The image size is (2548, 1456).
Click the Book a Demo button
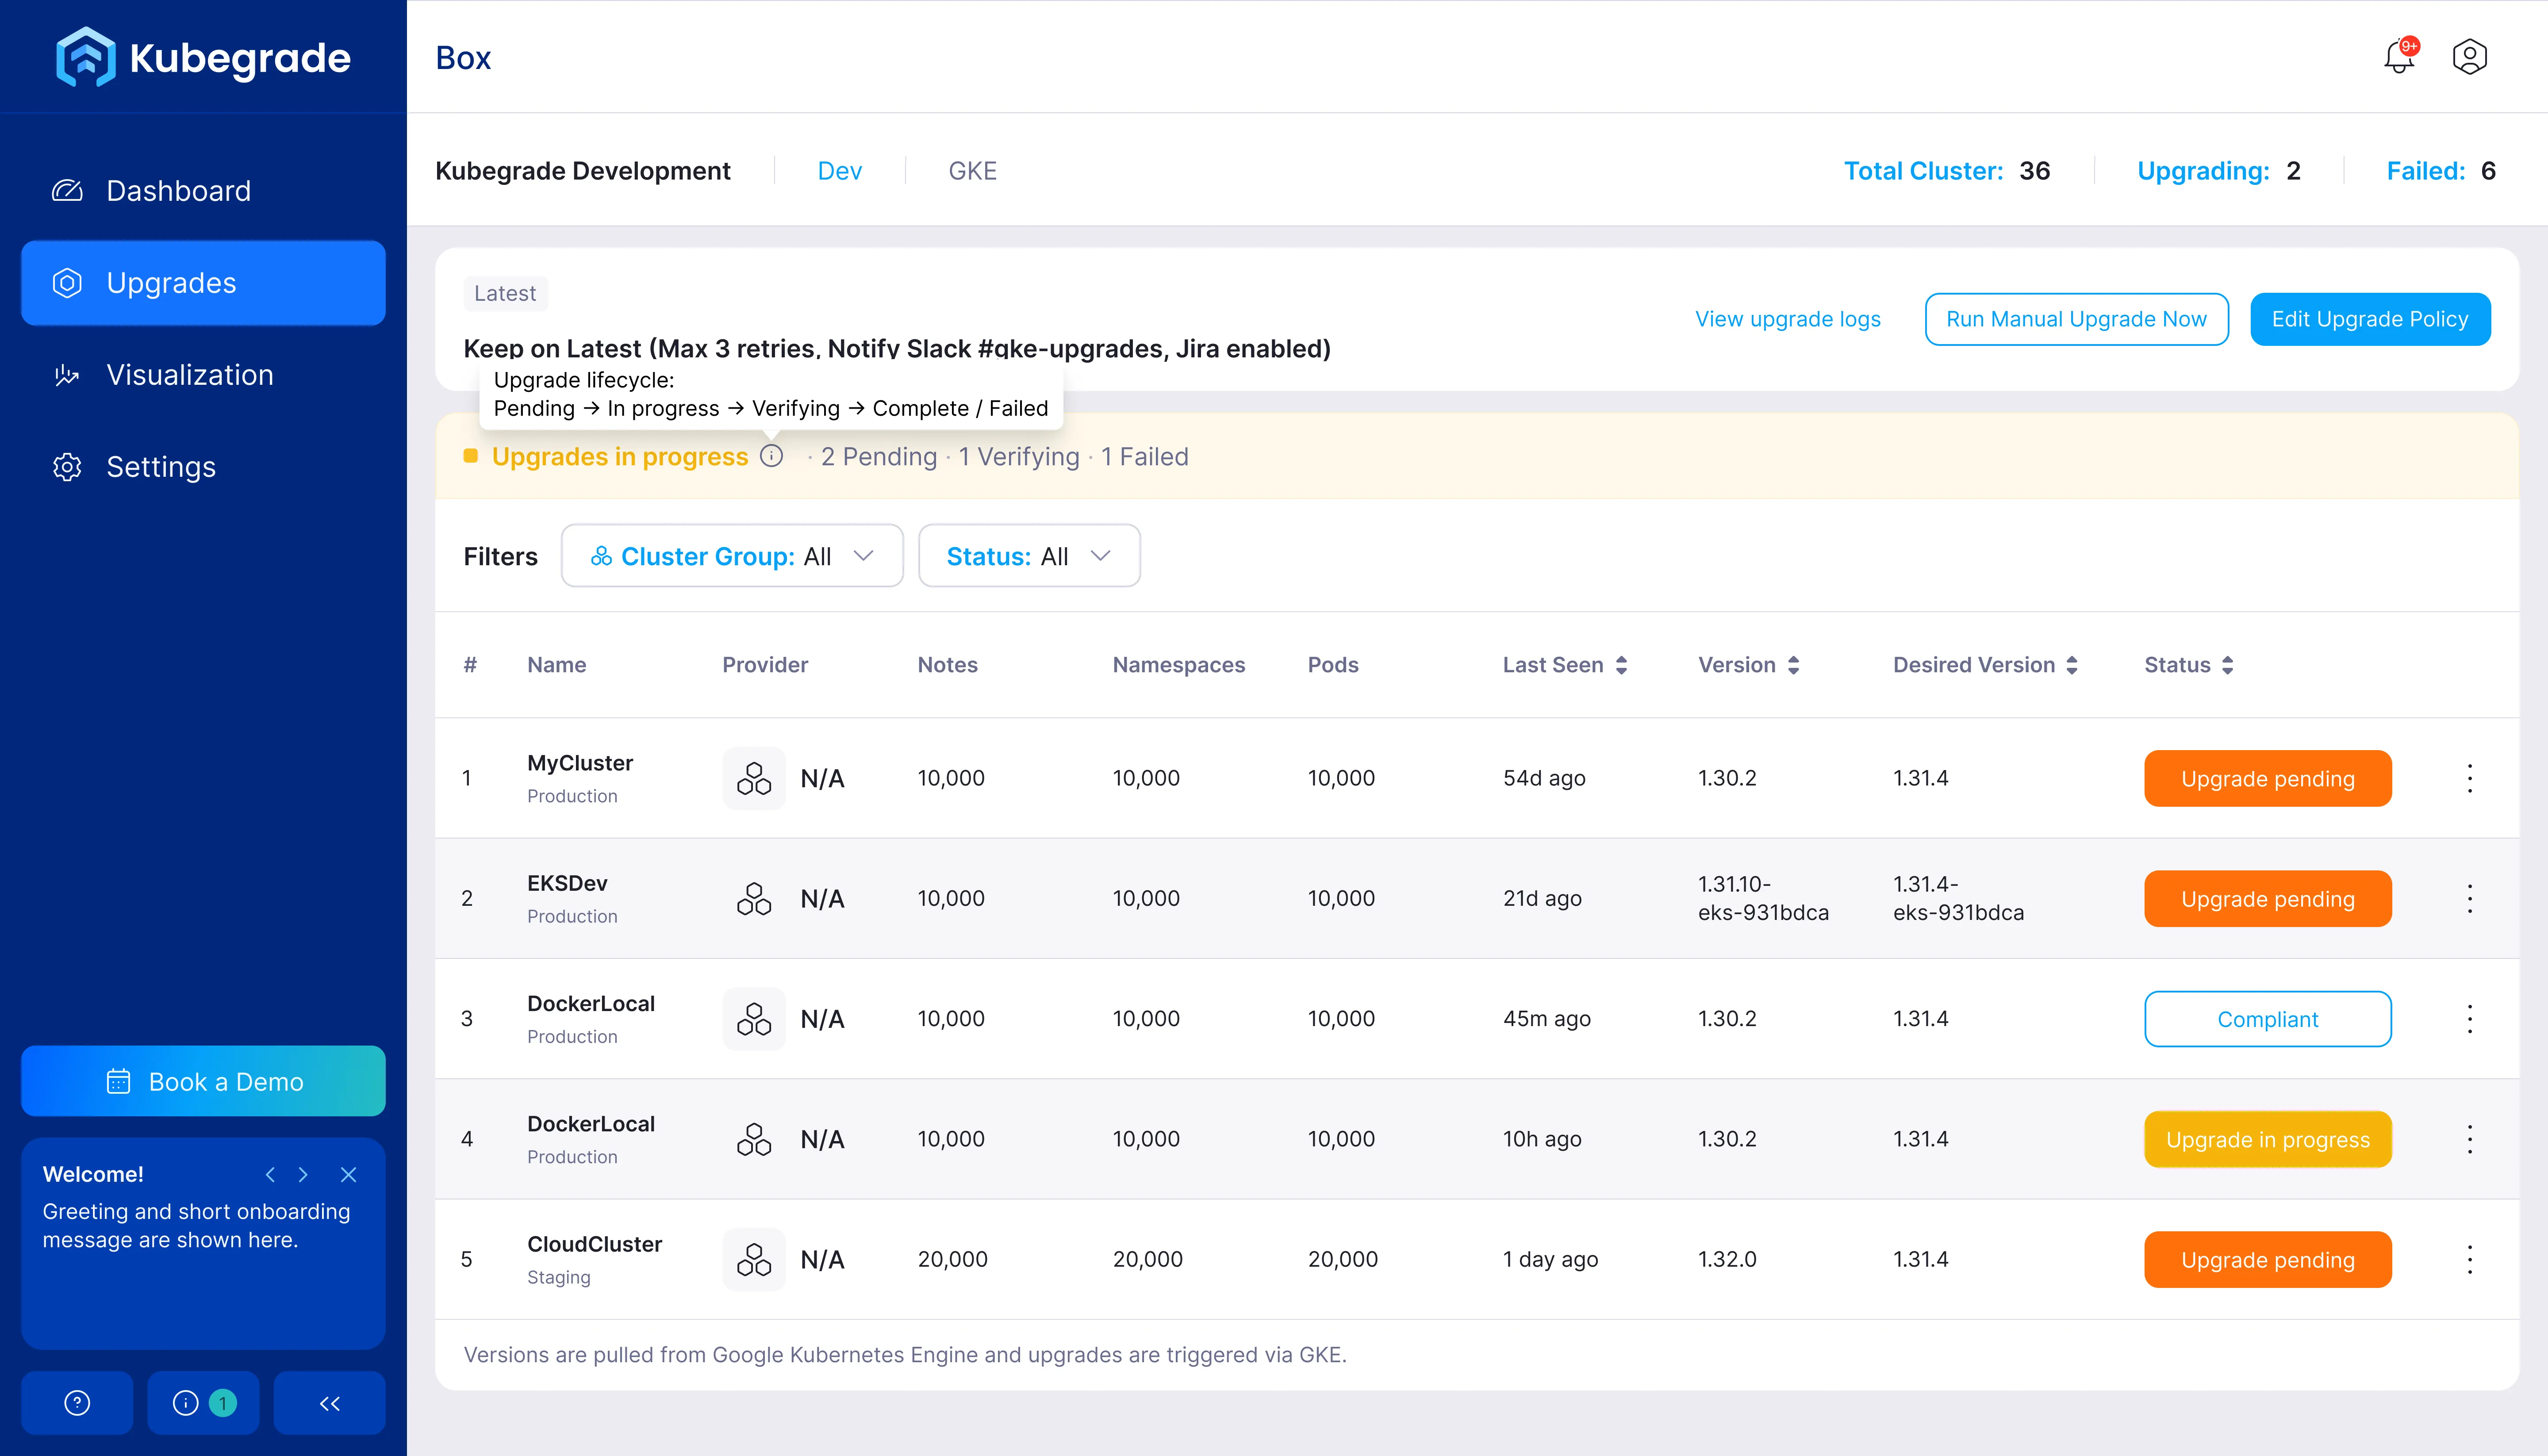tap(203, 1081)
